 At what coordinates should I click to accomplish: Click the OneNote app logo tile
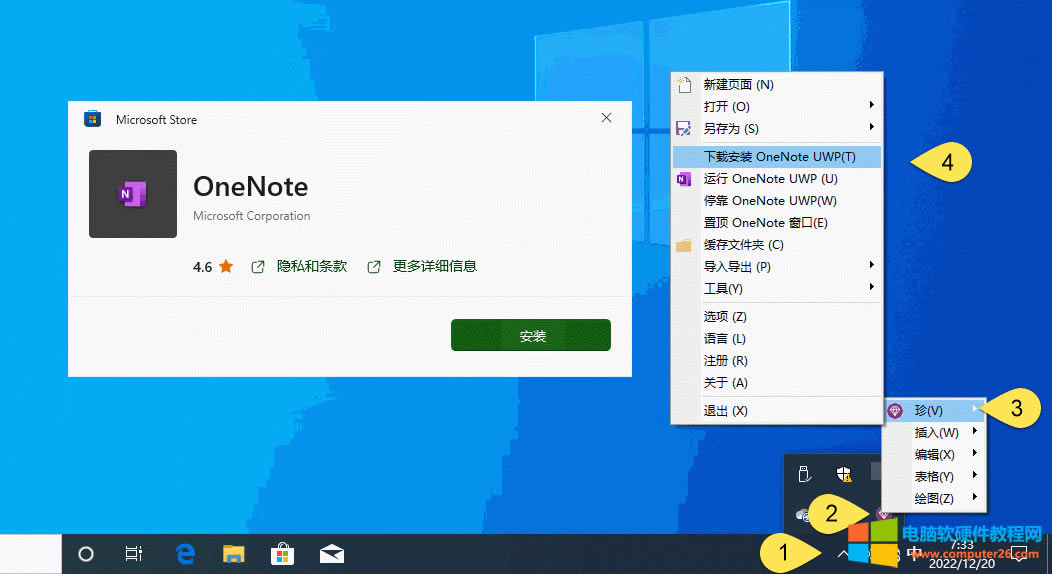[x=133, y=194]
